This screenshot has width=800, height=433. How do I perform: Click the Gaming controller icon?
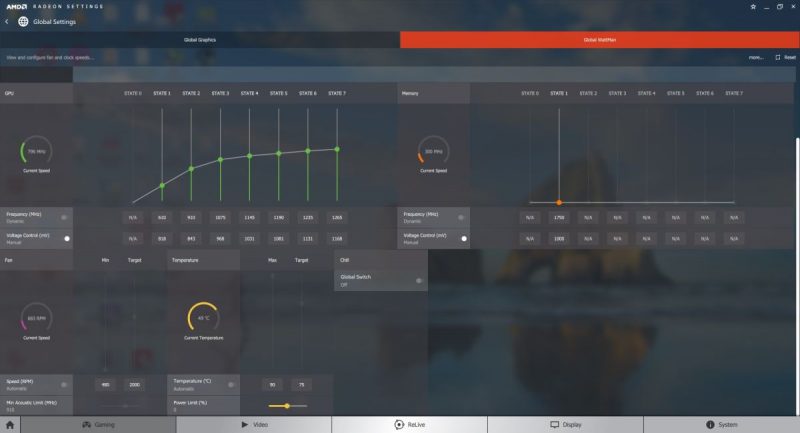87,424
